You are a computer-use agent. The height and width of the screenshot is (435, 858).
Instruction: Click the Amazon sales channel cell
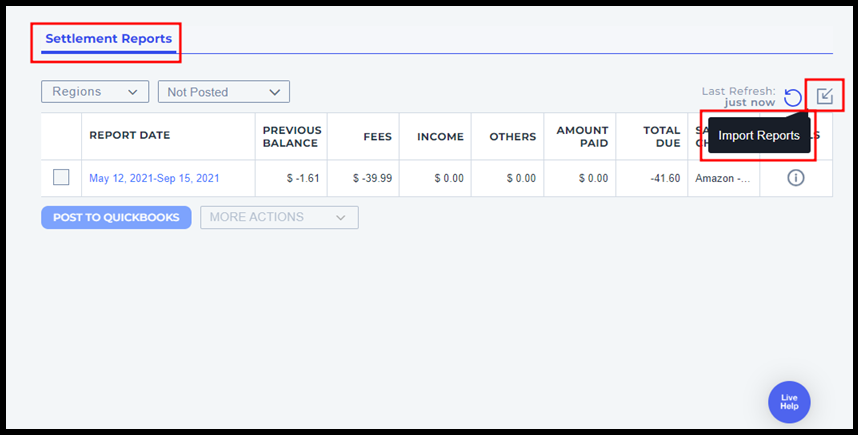click(x=722, y=178)
